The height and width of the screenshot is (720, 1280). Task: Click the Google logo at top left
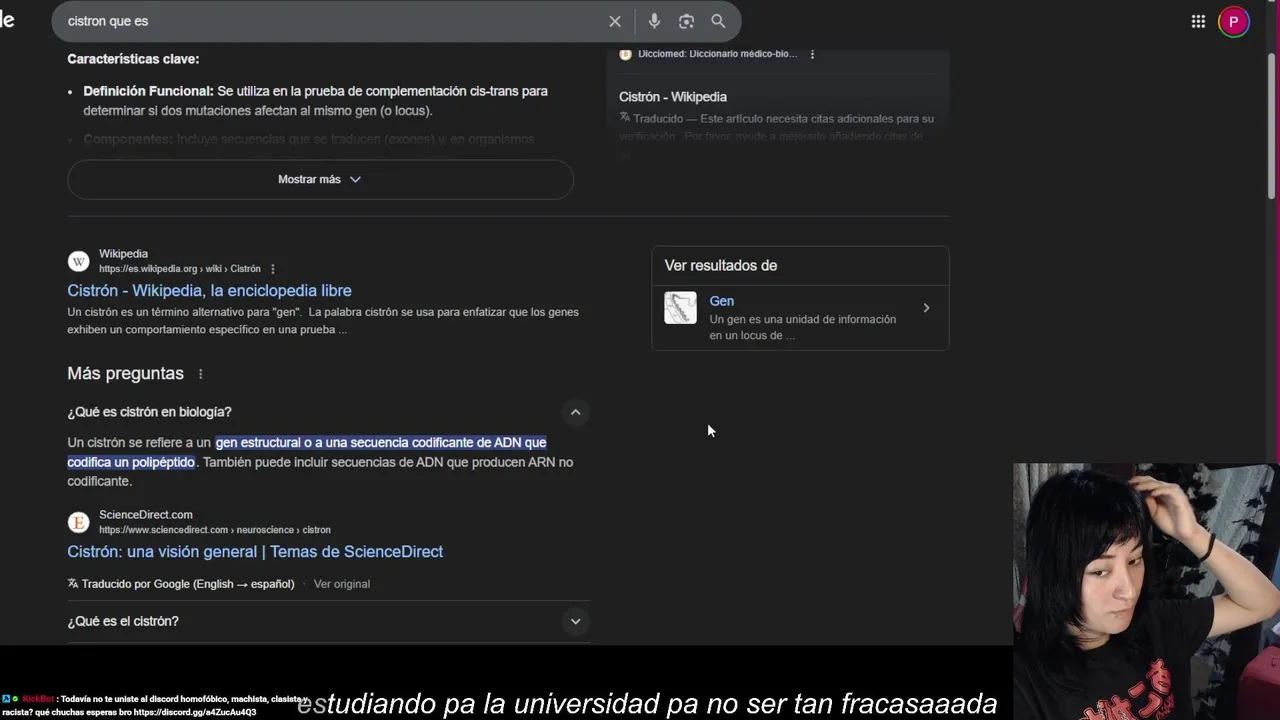[7, 21]
